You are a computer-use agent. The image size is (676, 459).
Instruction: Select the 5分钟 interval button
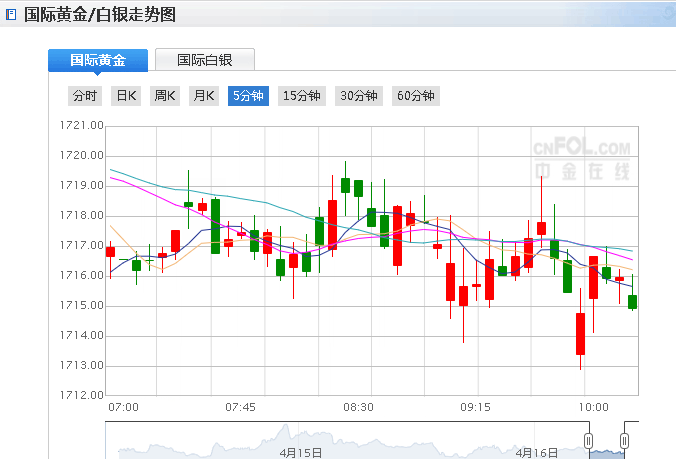tap(248, 96)
